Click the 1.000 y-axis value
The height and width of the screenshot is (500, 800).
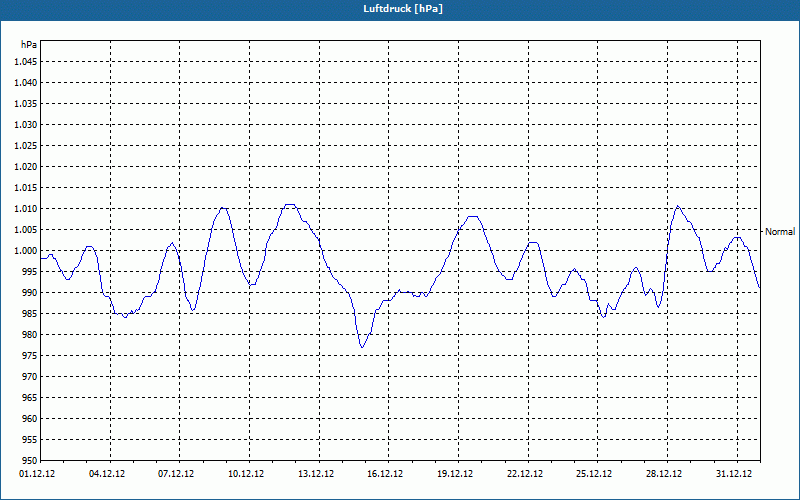tap(26, 251)
